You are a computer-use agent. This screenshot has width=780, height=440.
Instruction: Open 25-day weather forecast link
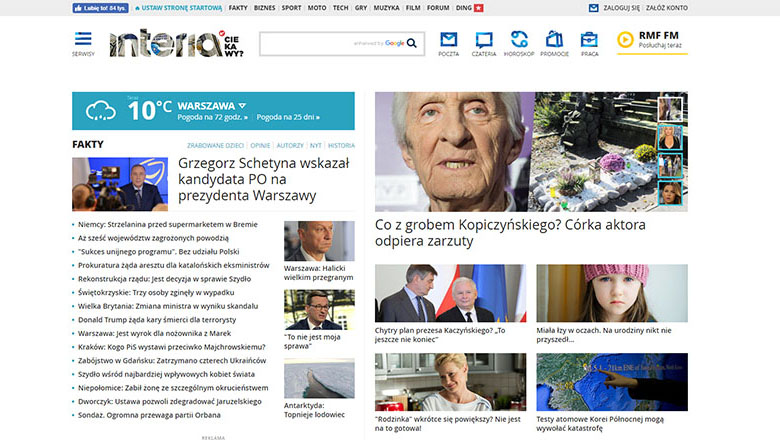tap(290, 118)
